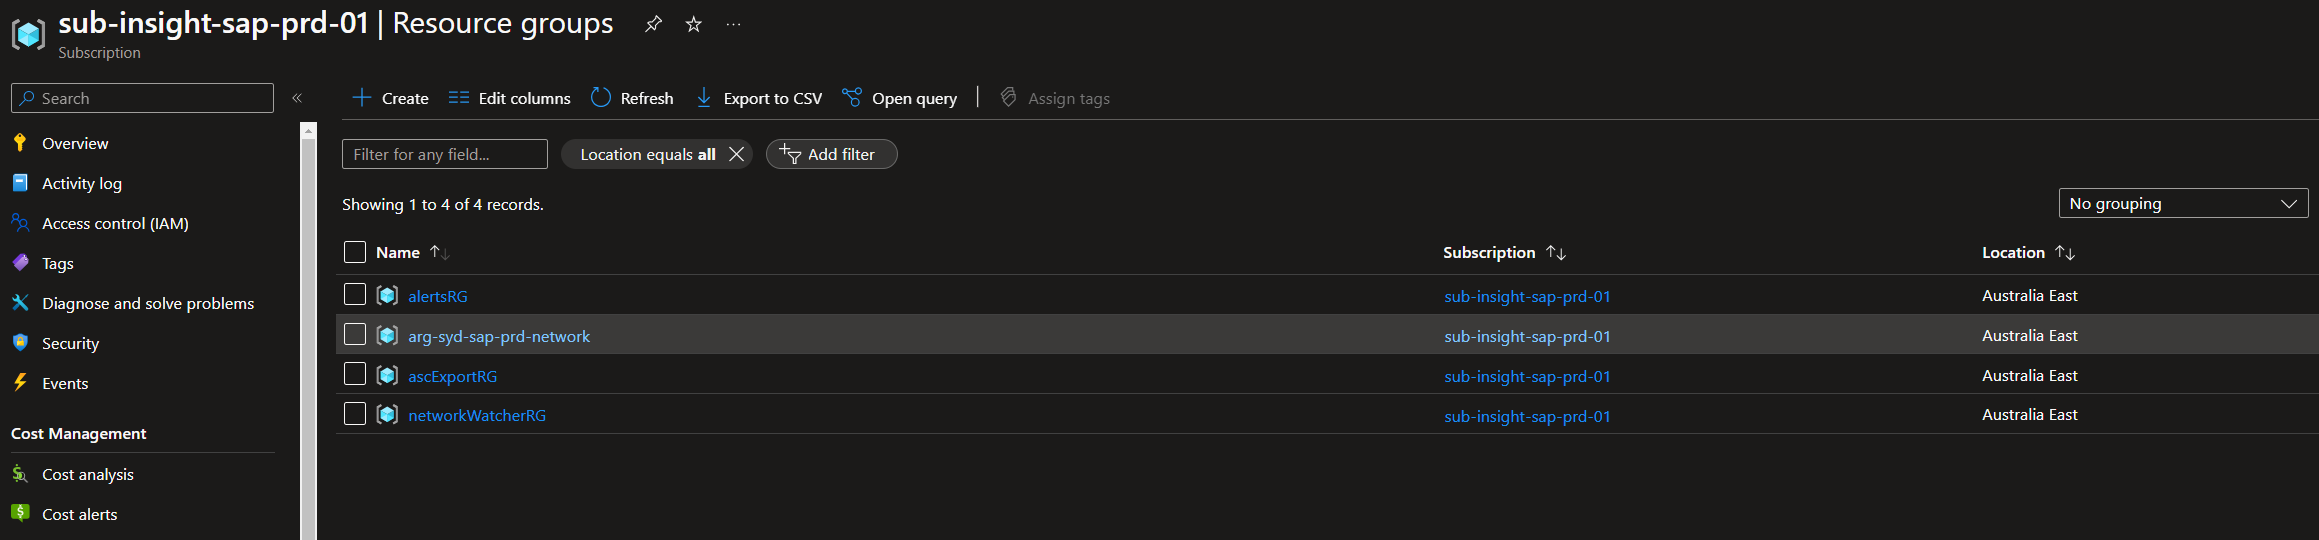Screen dimensions: 2319x540
Task: Sort by Location column arrows
Action: tap(2065, 253)
